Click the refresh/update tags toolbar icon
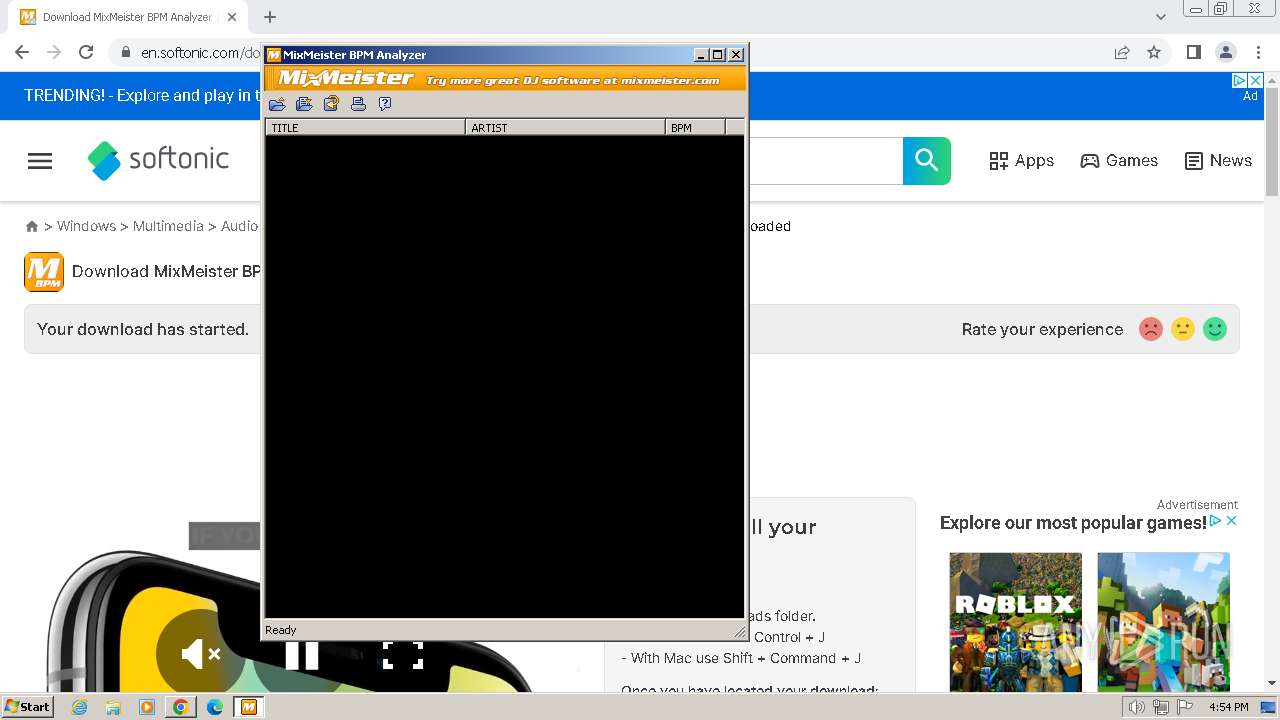Image resolution: width=1280 pixels, height=720 pixels. [331, 104]
